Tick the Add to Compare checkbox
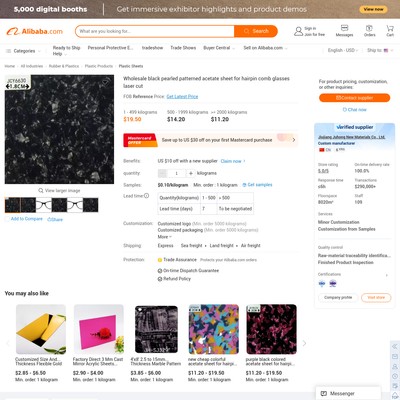The width and height of the screenshot is (400, 400). point(7,219)
